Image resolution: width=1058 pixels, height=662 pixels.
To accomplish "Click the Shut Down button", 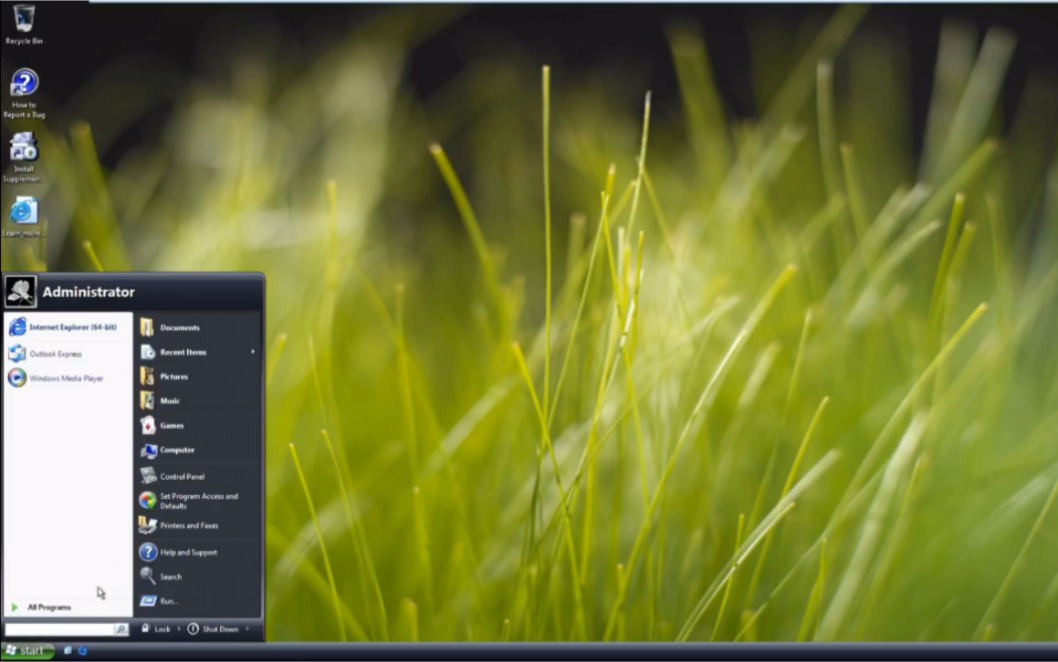I will pyautogui.click(x=213, y=629).
